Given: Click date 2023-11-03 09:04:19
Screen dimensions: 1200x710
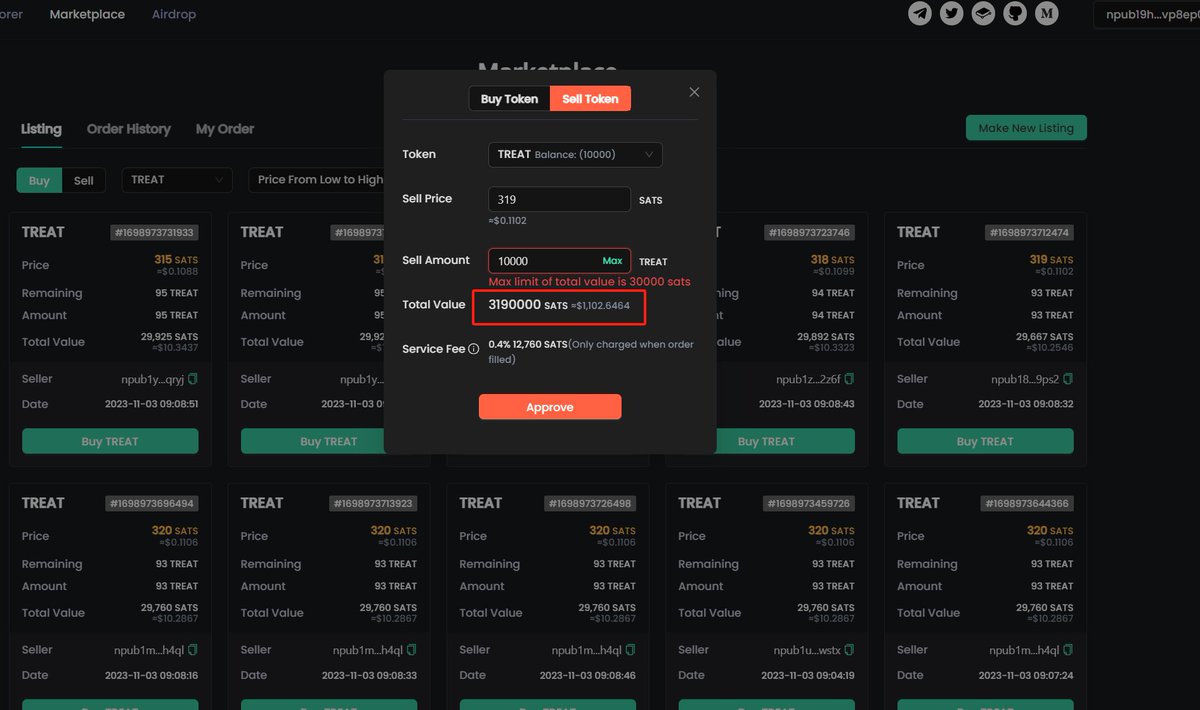Looking at the screenshot, I should tap(807, 675).
